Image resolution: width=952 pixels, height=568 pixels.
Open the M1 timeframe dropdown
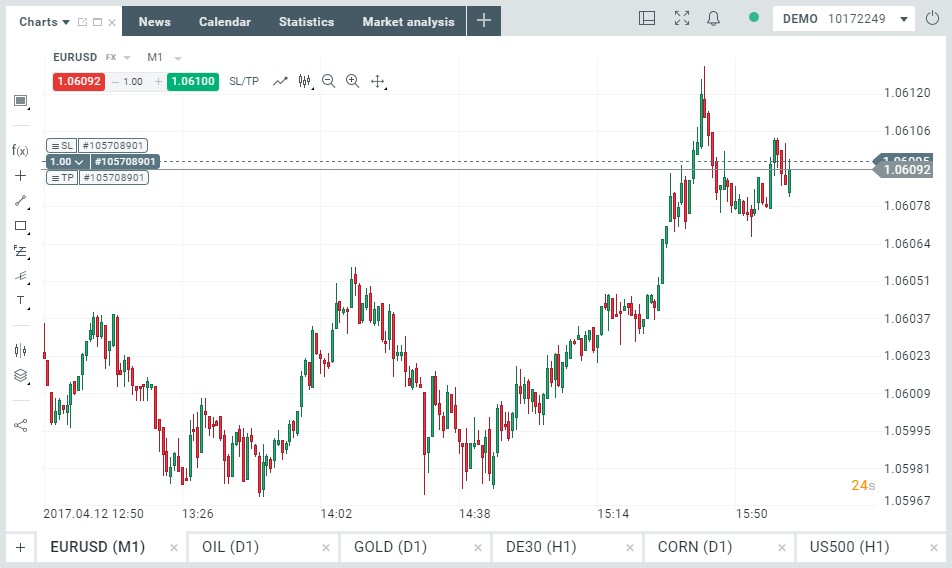pos(164,58)
